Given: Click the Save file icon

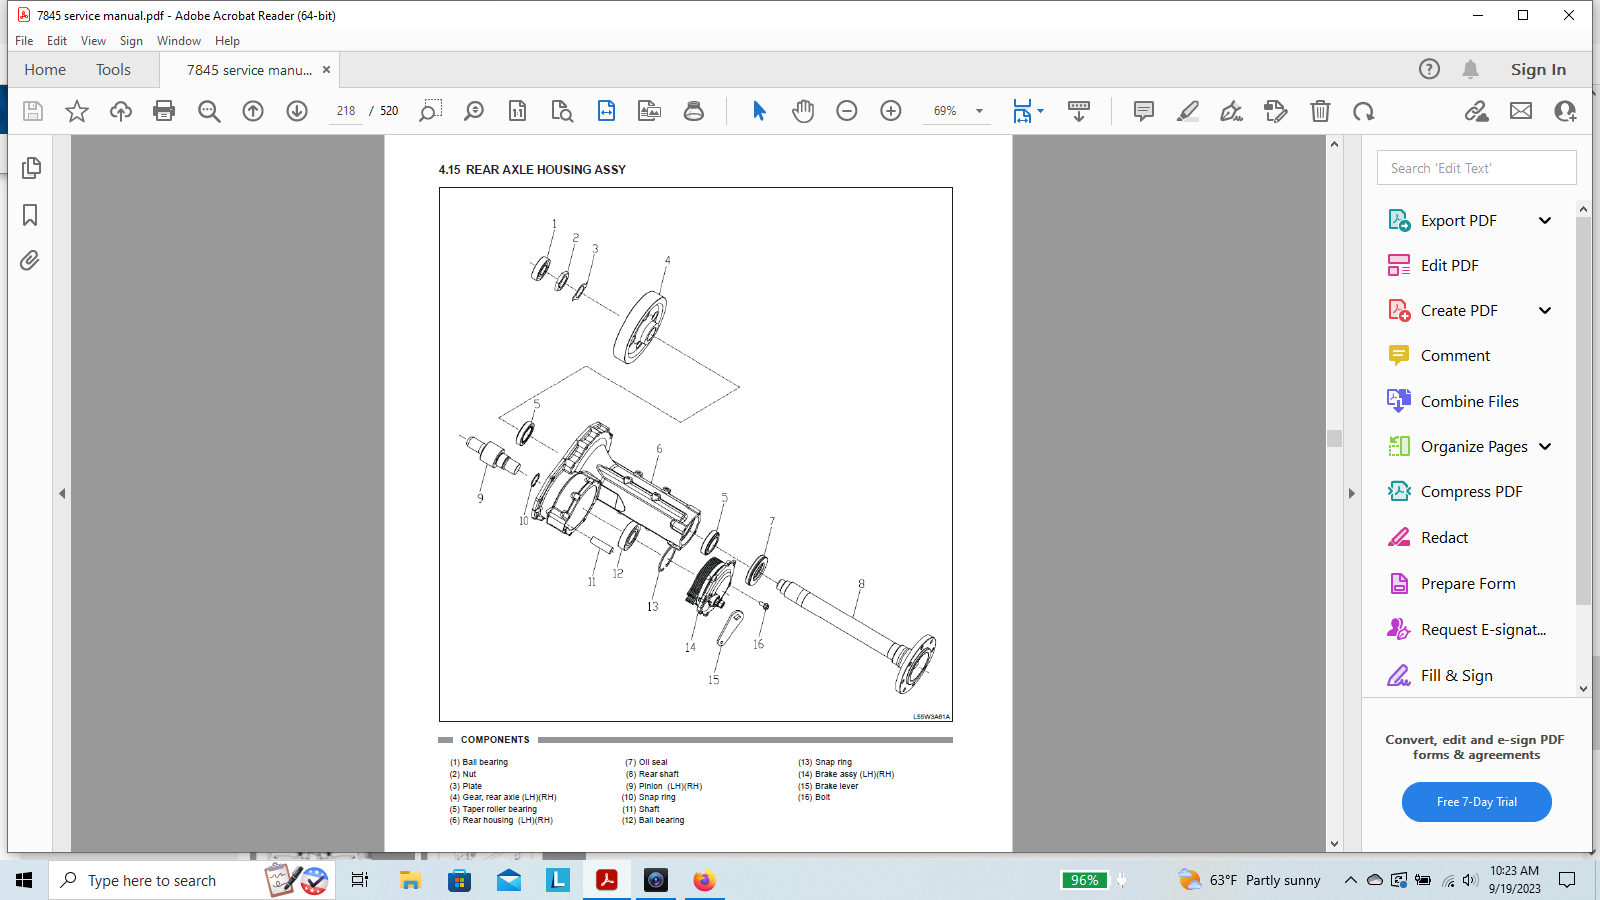Looking at the screenshot, I should [33, 111].
